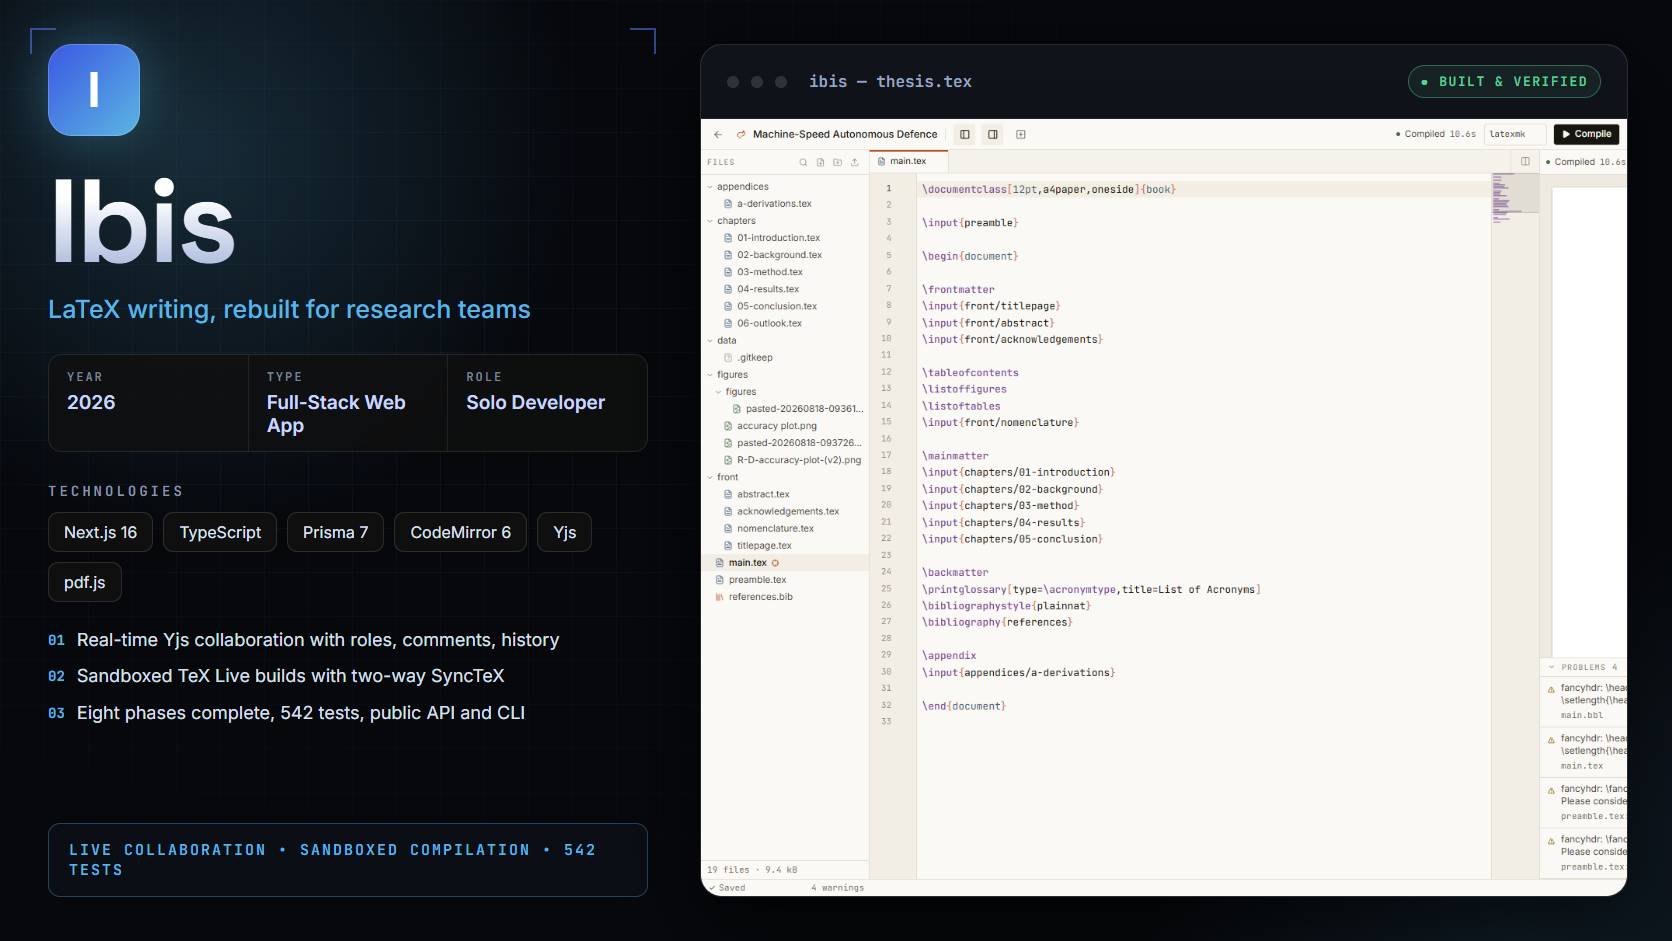Click line 18 input chapters/01-introduction
The width and height of the screenshot is (1672, 941).
point(1018,472)
